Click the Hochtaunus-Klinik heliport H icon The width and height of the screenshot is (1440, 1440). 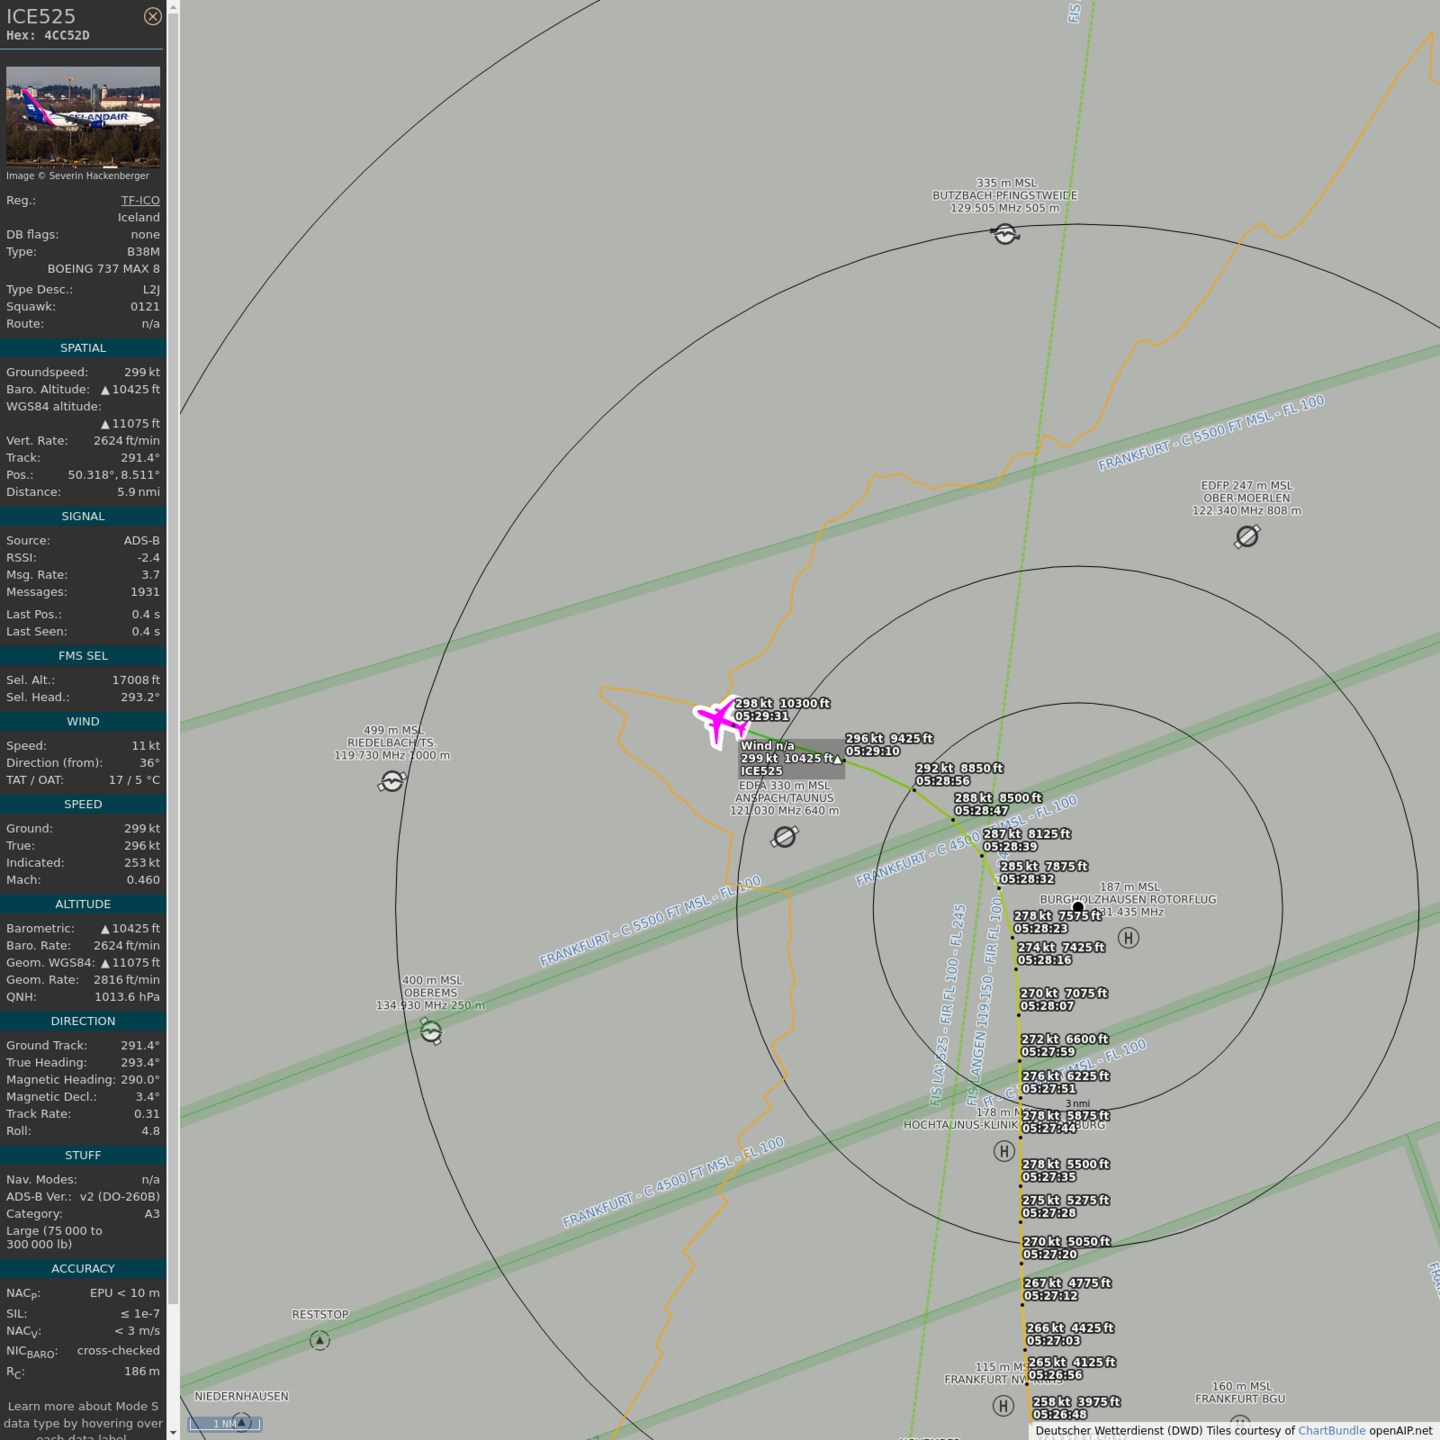tap(1004, 1151)
